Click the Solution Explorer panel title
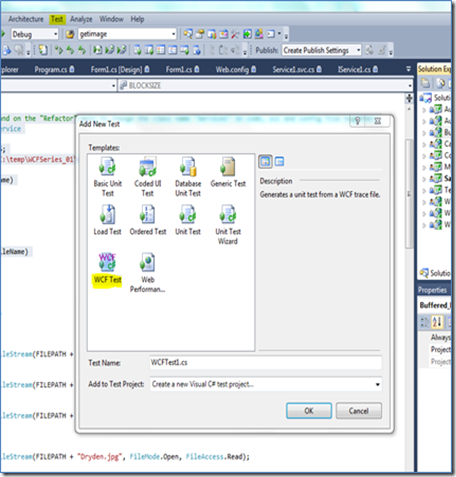456x477 pixels. (x=434, y=69)
